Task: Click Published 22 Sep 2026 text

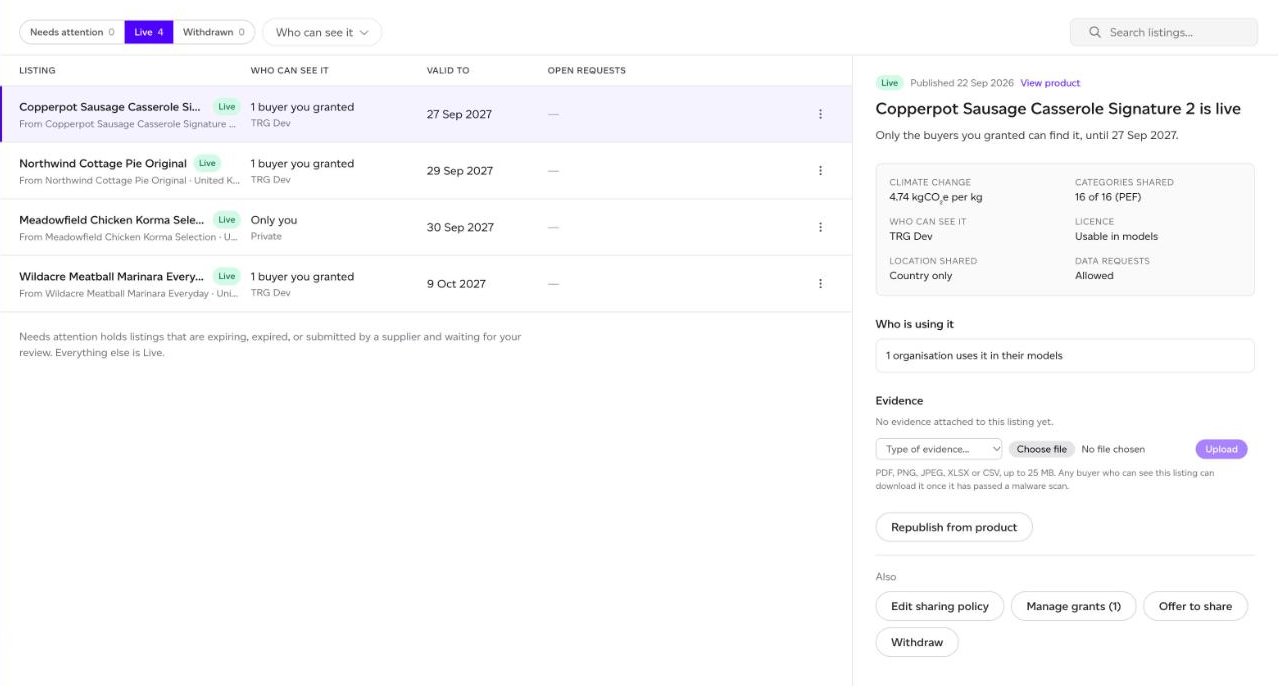Action: pyautogui.click(x=962, y=83)
